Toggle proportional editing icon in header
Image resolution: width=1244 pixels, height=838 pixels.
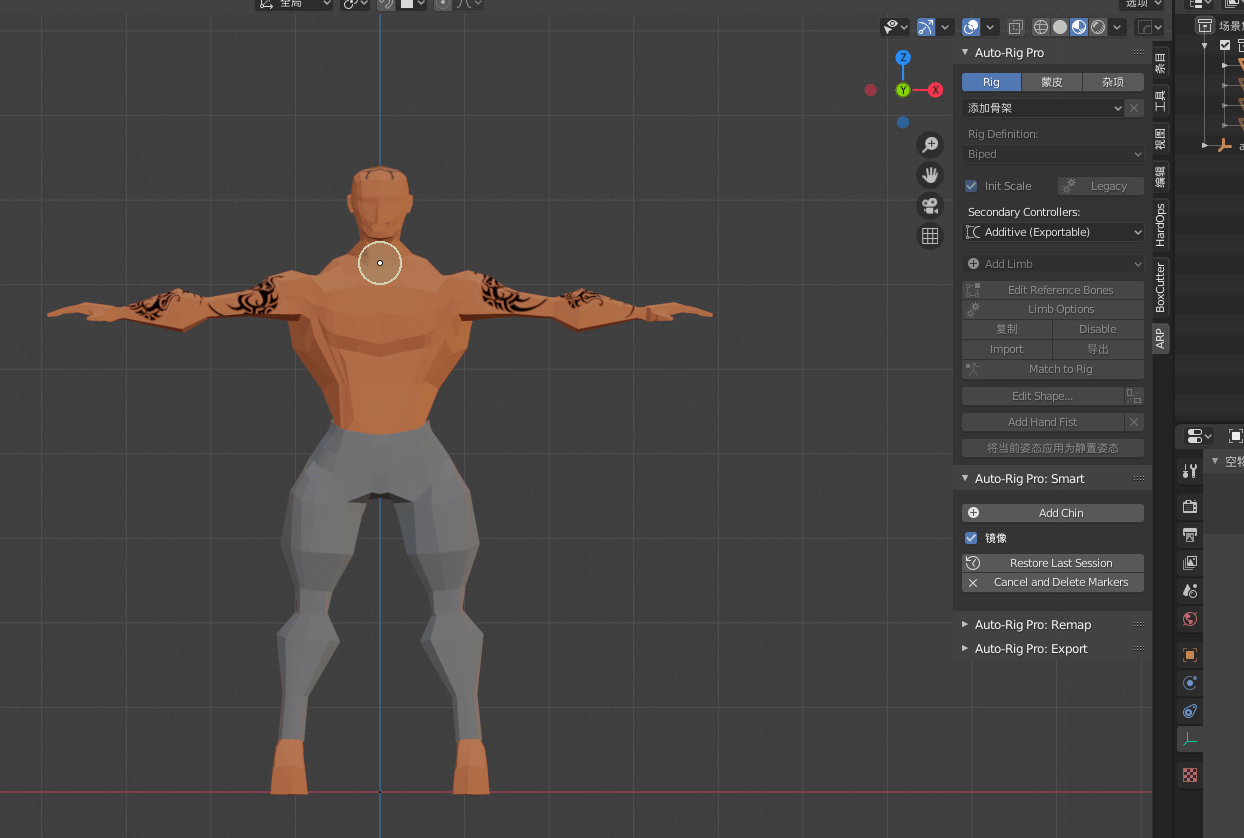[x=442, y=4]
